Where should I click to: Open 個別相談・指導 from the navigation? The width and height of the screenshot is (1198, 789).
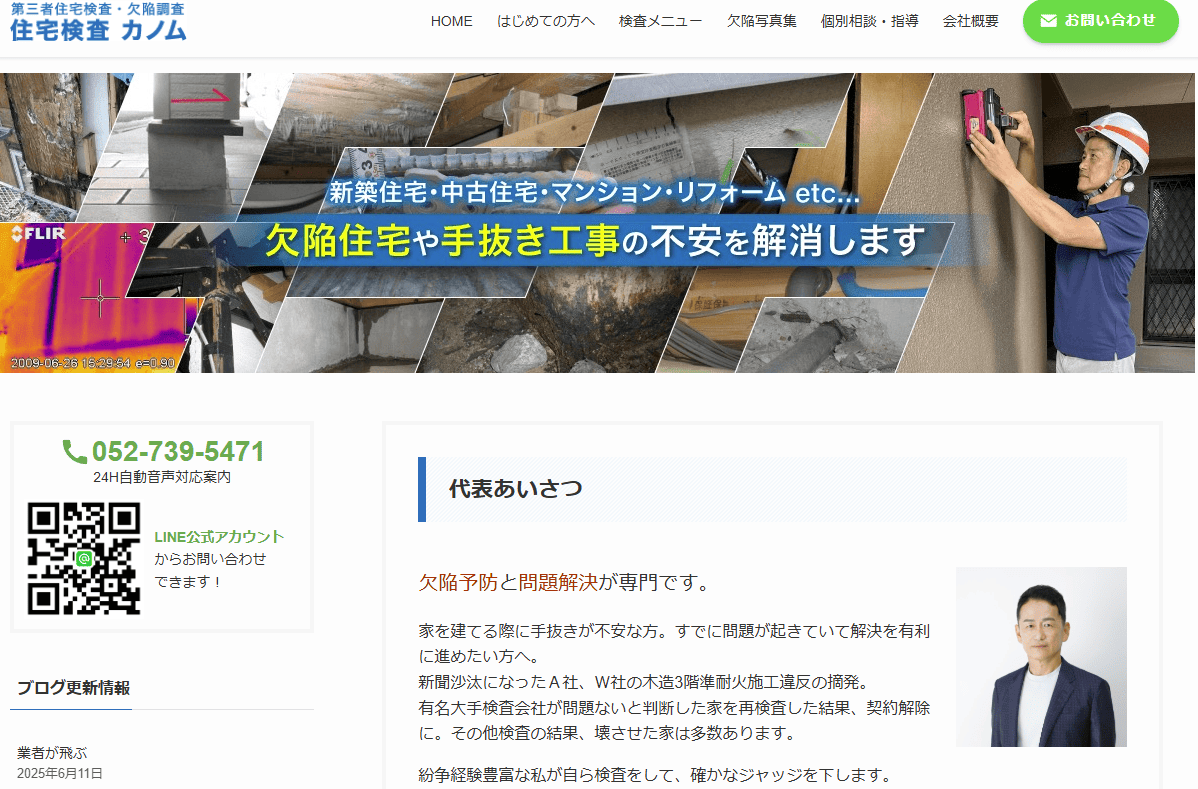click(x=868, y=21)
